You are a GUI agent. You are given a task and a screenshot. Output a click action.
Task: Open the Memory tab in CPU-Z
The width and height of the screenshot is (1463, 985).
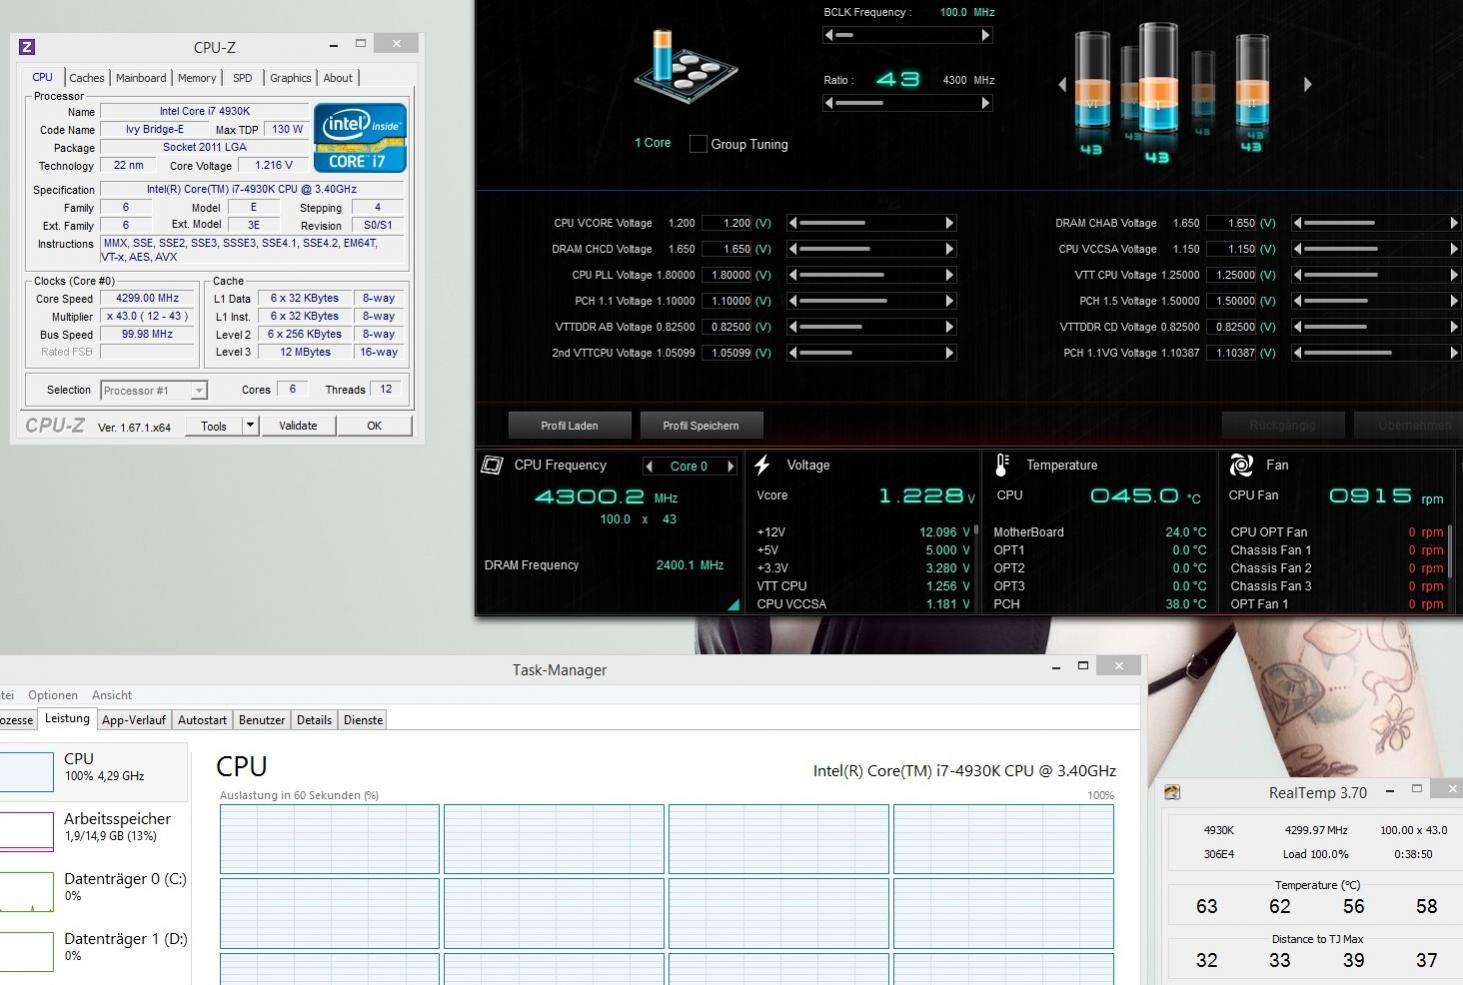point(197,78)
